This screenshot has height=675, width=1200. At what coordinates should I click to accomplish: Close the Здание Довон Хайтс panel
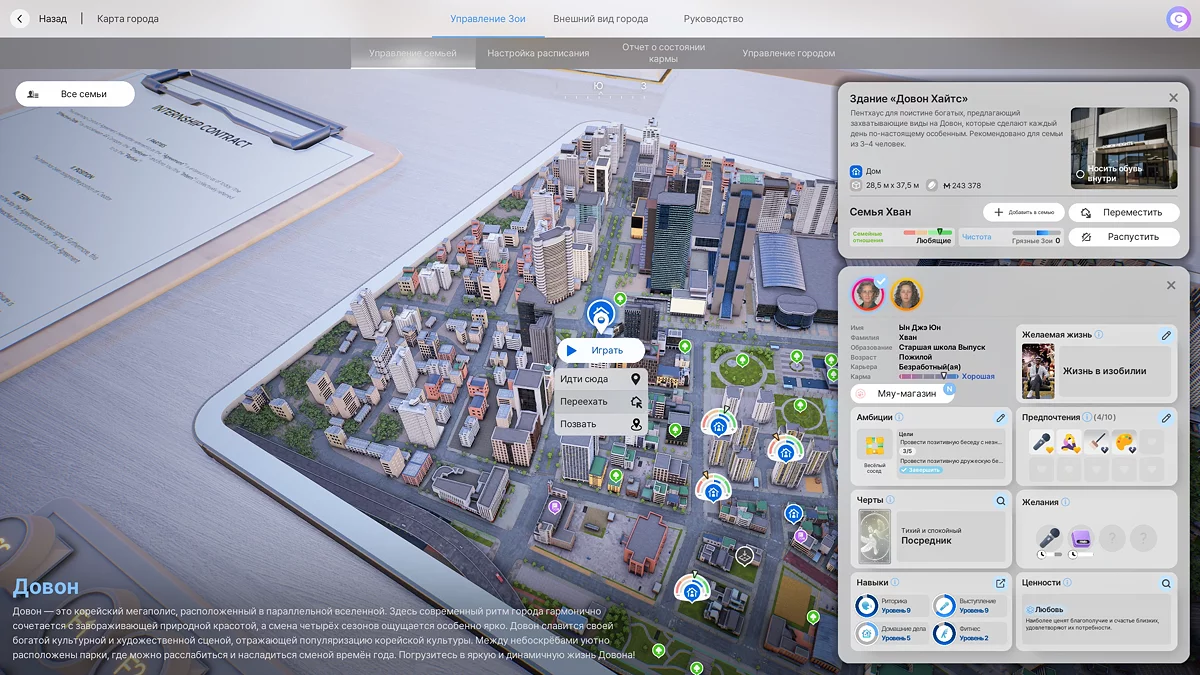point(1173,98)
